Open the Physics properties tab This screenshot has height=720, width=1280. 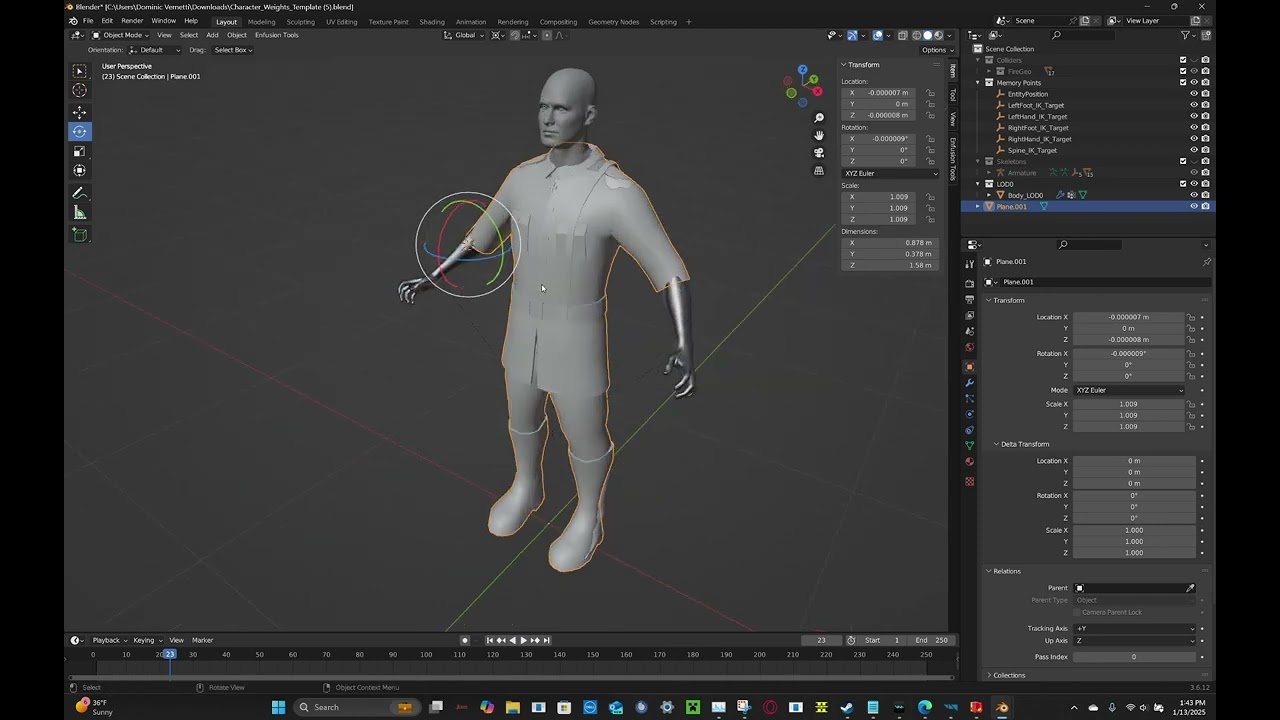969,414
